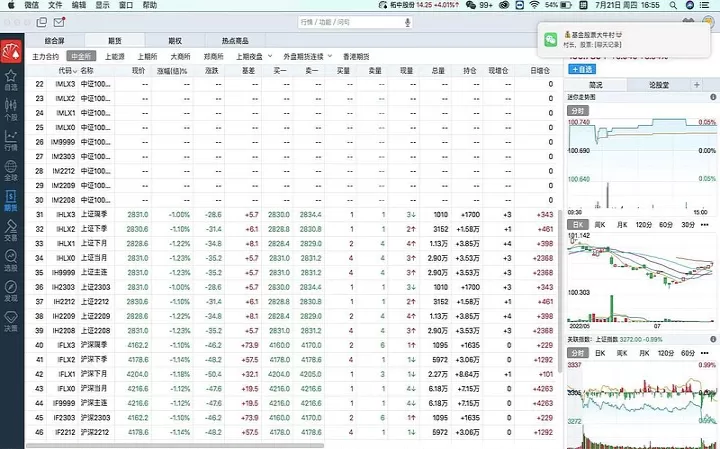Select the IHLX3 上证隔季 row

pyautogui.click(x=292, y=214)
